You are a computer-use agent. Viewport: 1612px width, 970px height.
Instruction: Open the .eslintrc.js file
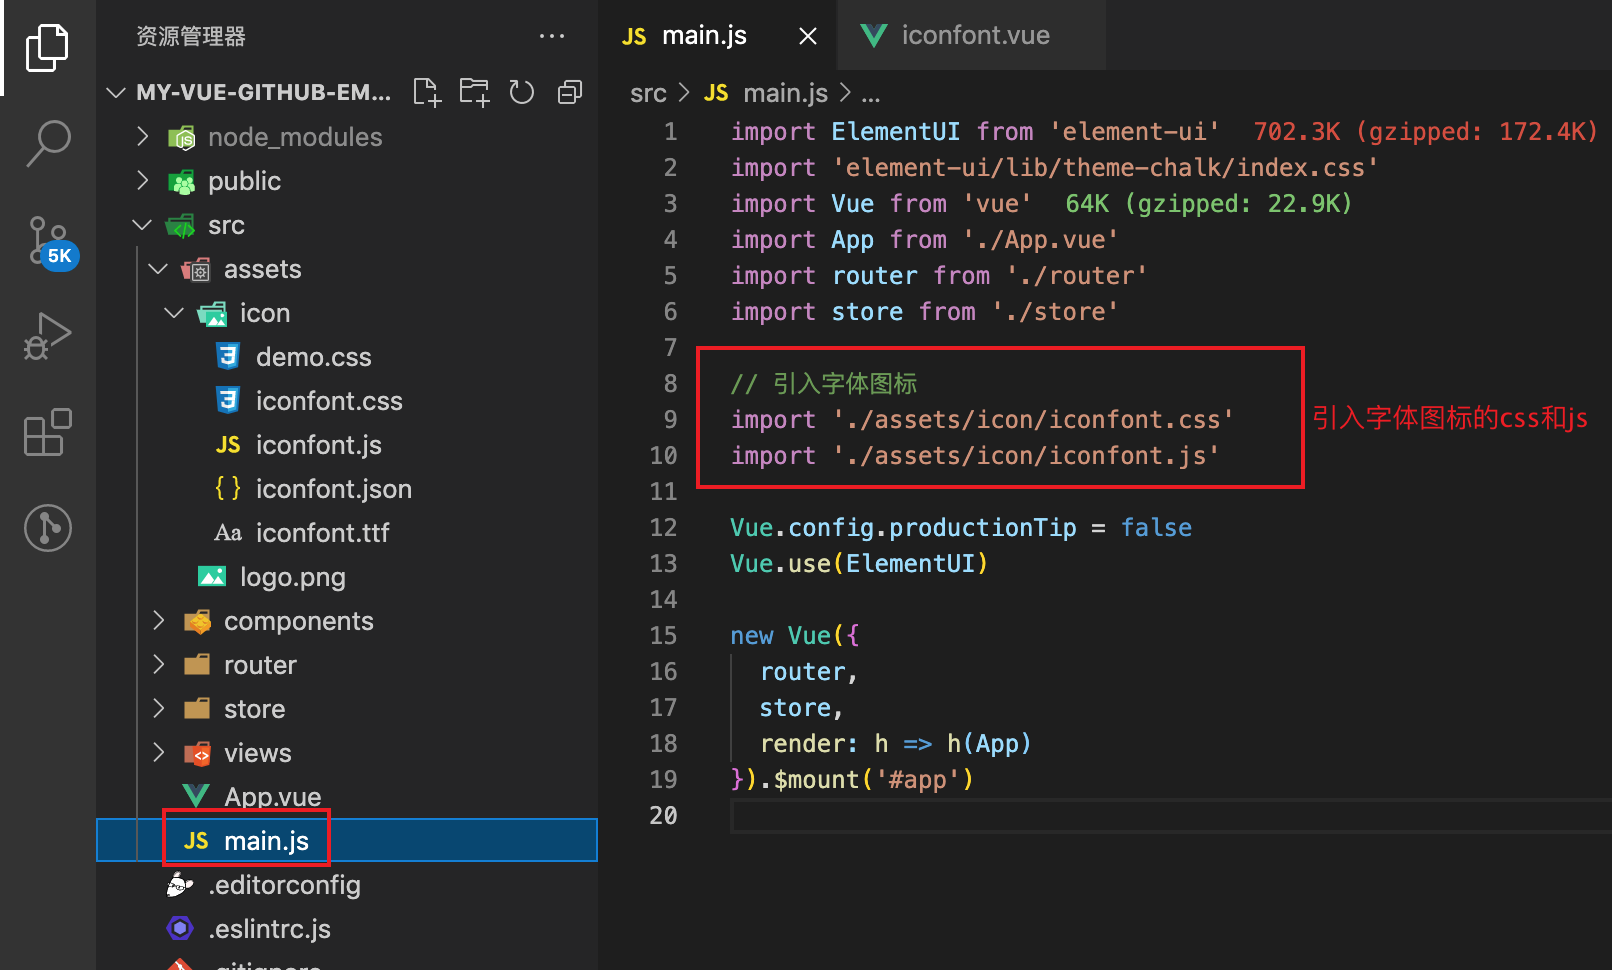pyautogui.click(x=269, y=929)
